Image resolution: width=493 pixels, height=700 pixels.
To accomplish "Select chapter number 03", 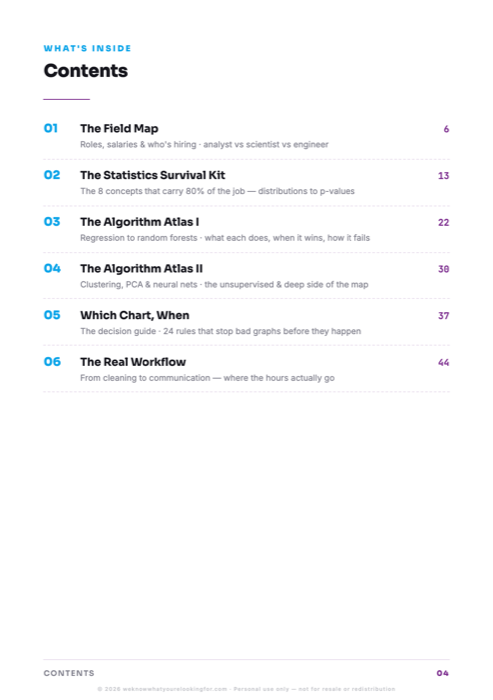I will pos(52,222).
